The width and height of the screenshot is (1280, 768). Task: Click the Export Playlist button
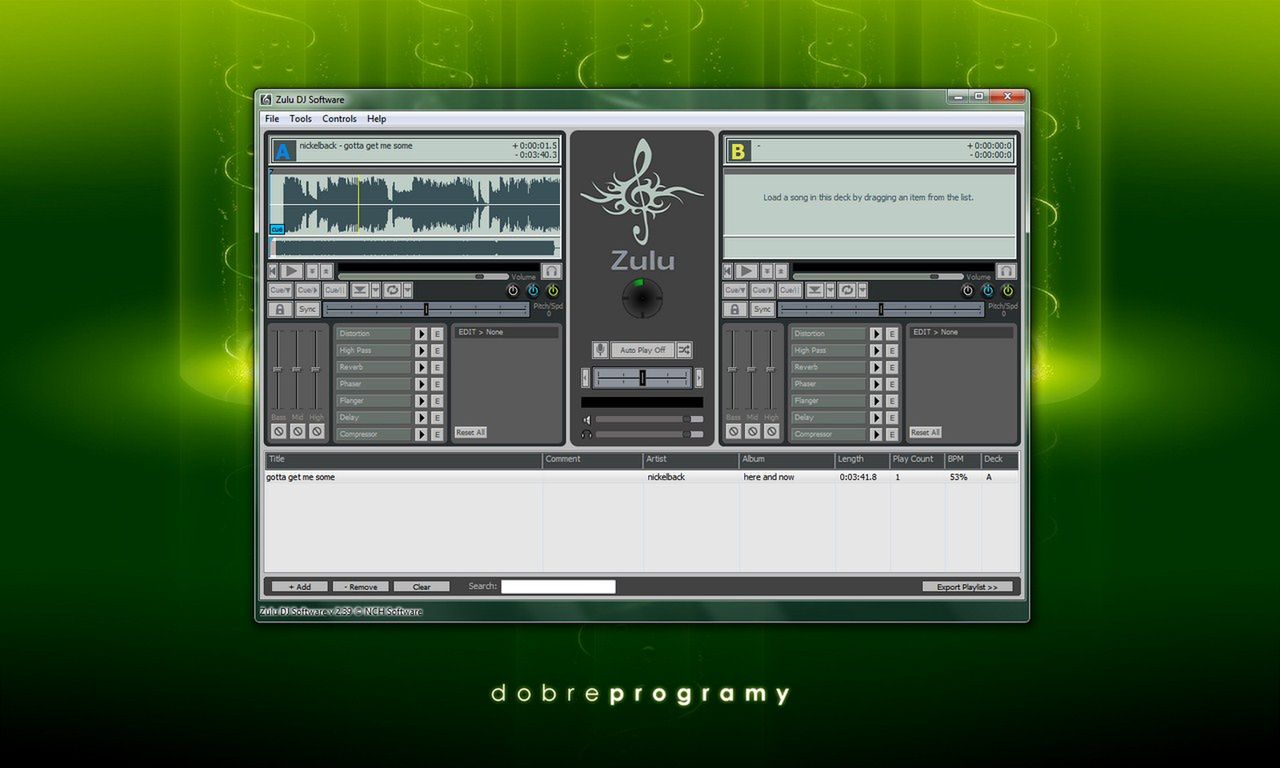click(967, 587)
